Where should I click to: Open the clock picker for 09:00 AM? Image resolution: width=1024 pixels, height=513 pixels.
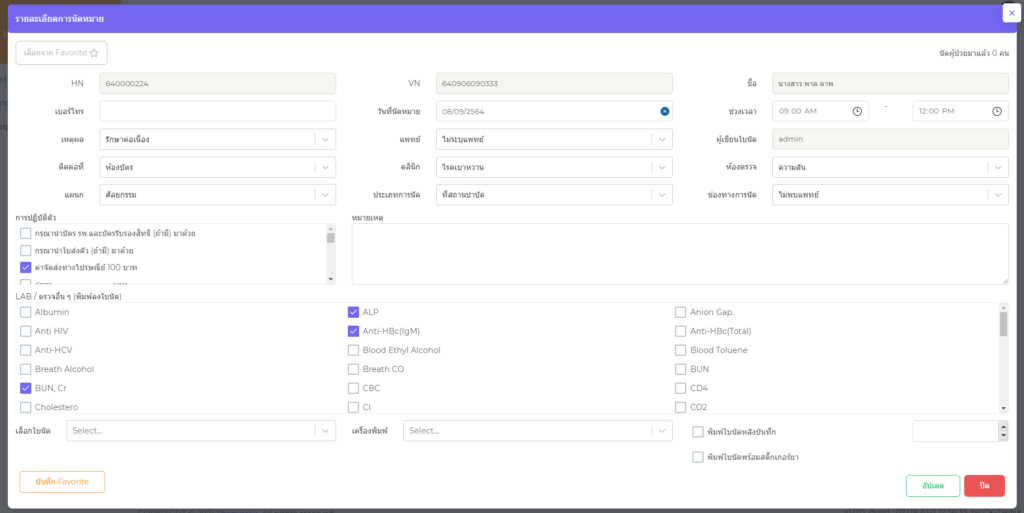pyautogui.click(x=857, y=111)
